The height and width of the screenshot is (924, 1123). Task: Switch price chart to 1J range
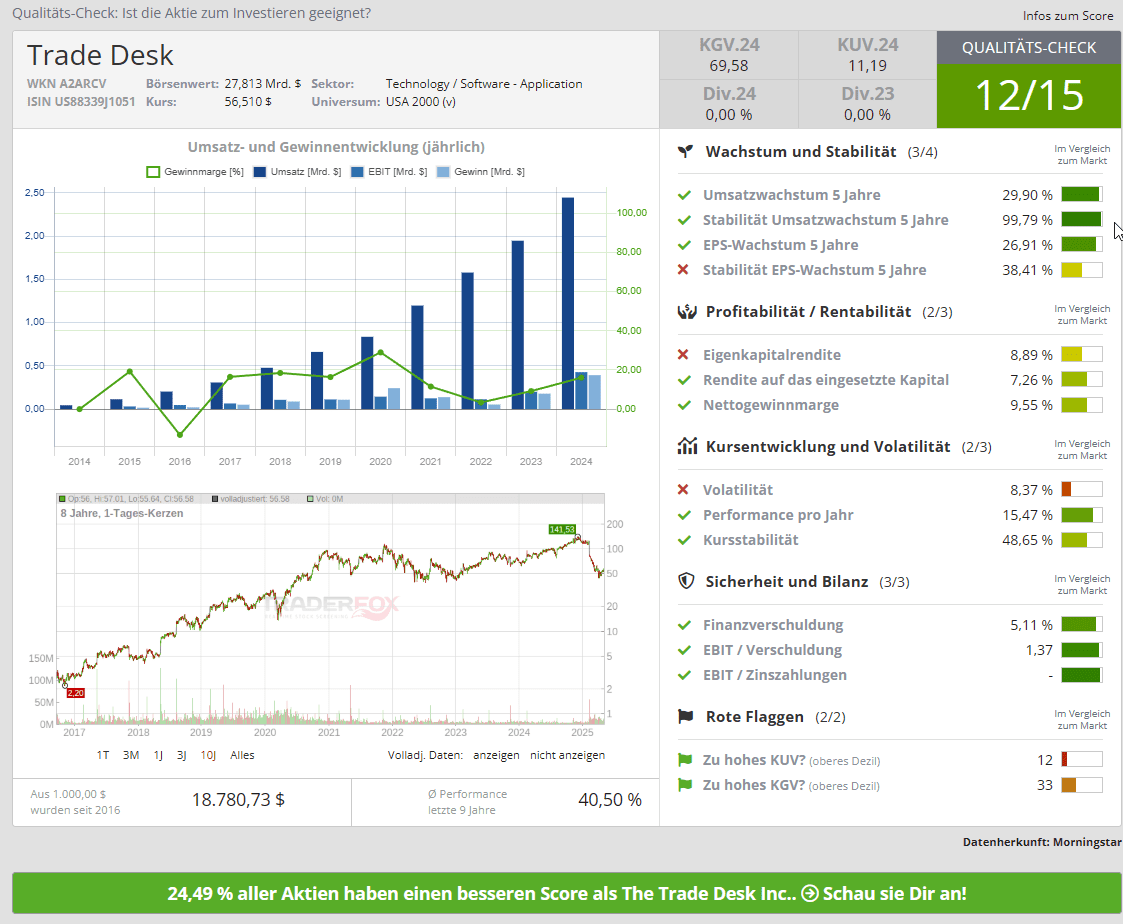coord(158,755)
